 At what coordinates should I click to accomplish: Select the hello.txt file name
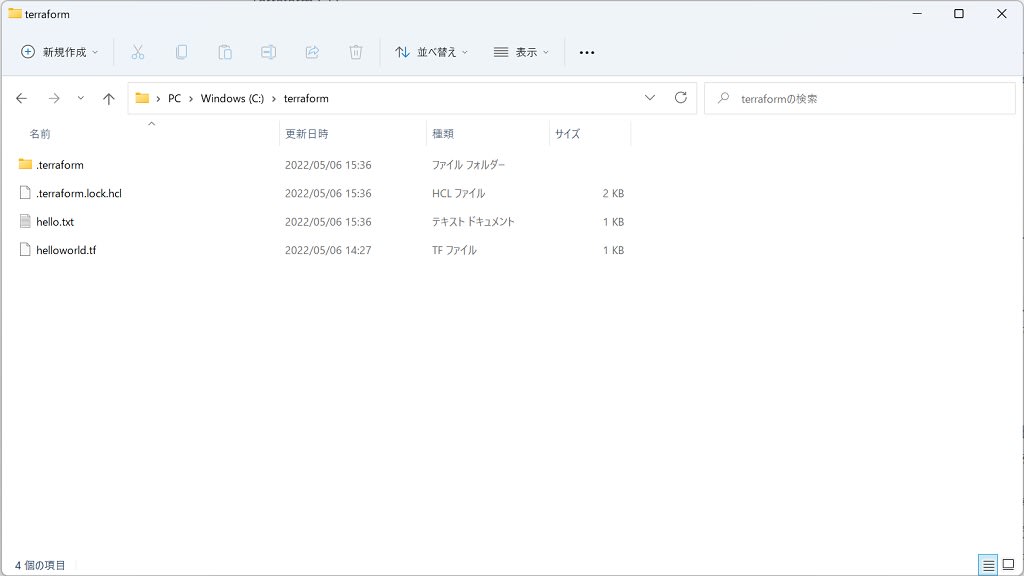coord(55,221)
